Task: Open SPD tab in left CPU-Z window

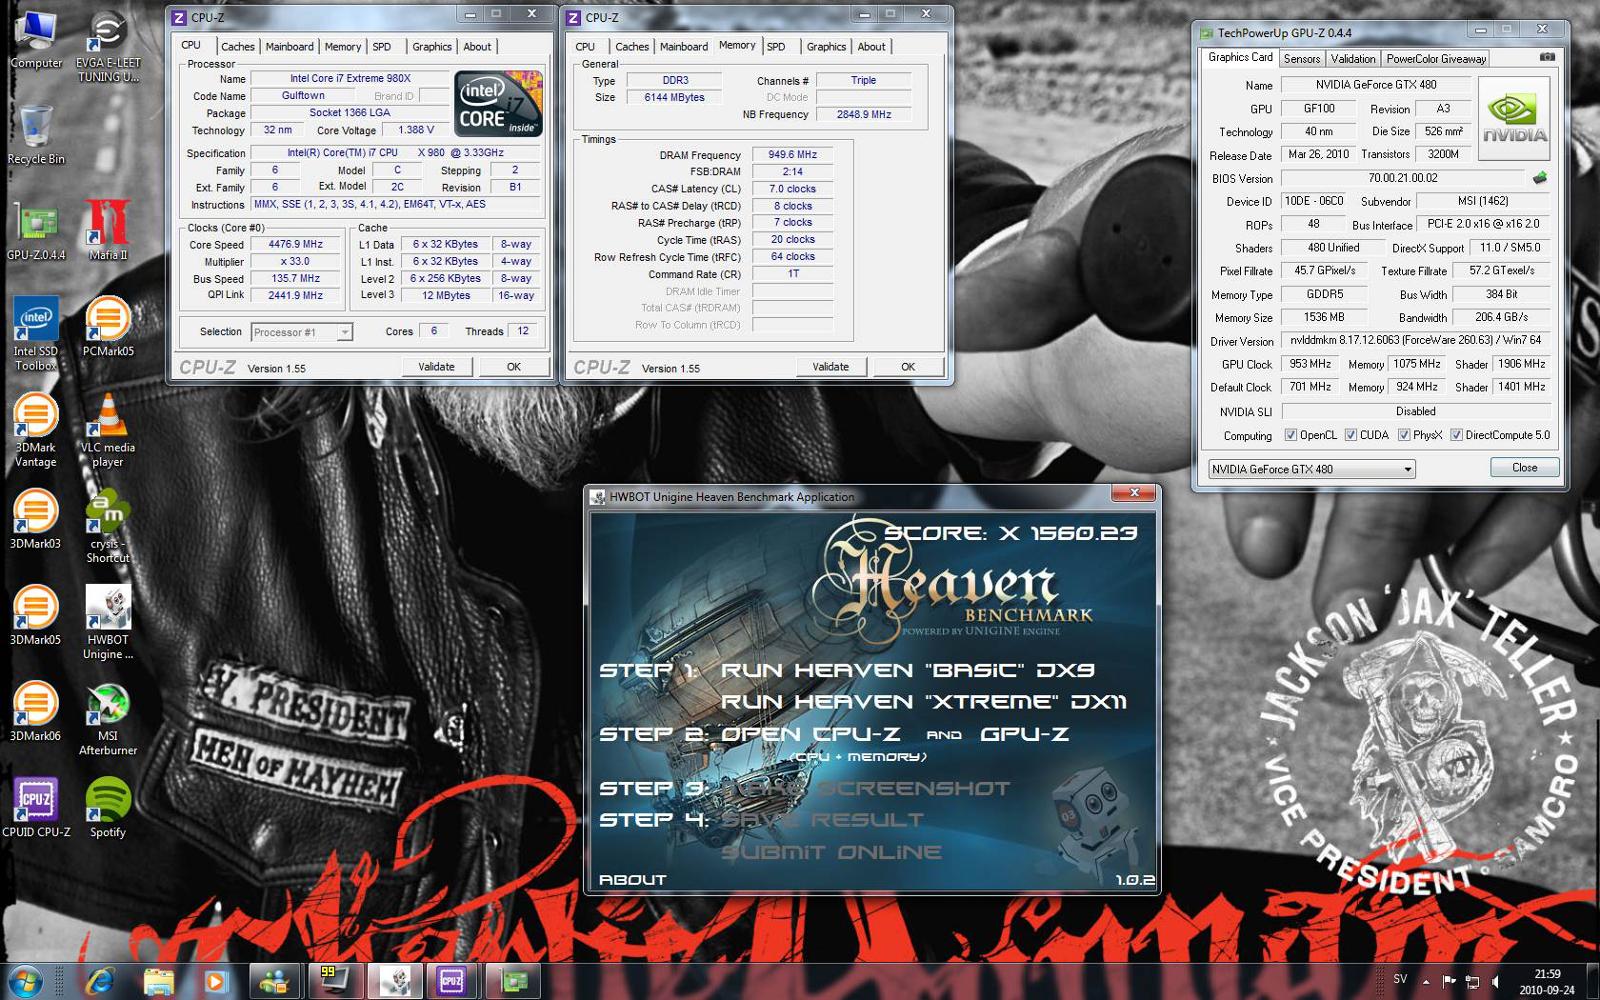Action: pyautogui.click(x=382, y=47)
